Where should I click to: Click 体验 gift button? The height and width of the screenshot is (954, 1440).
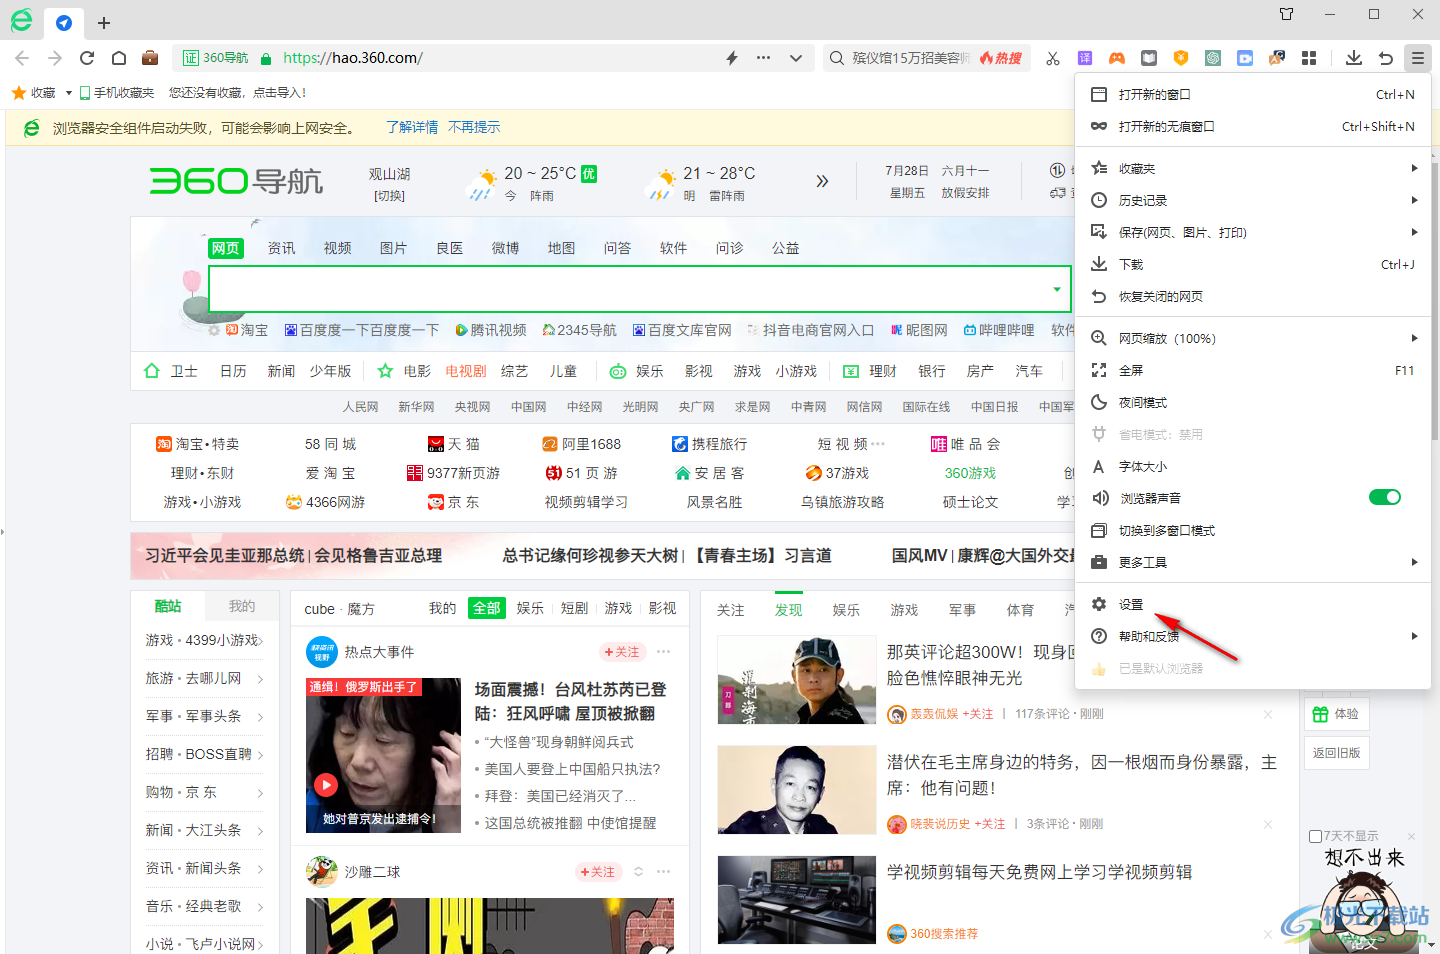(1336, 714)
